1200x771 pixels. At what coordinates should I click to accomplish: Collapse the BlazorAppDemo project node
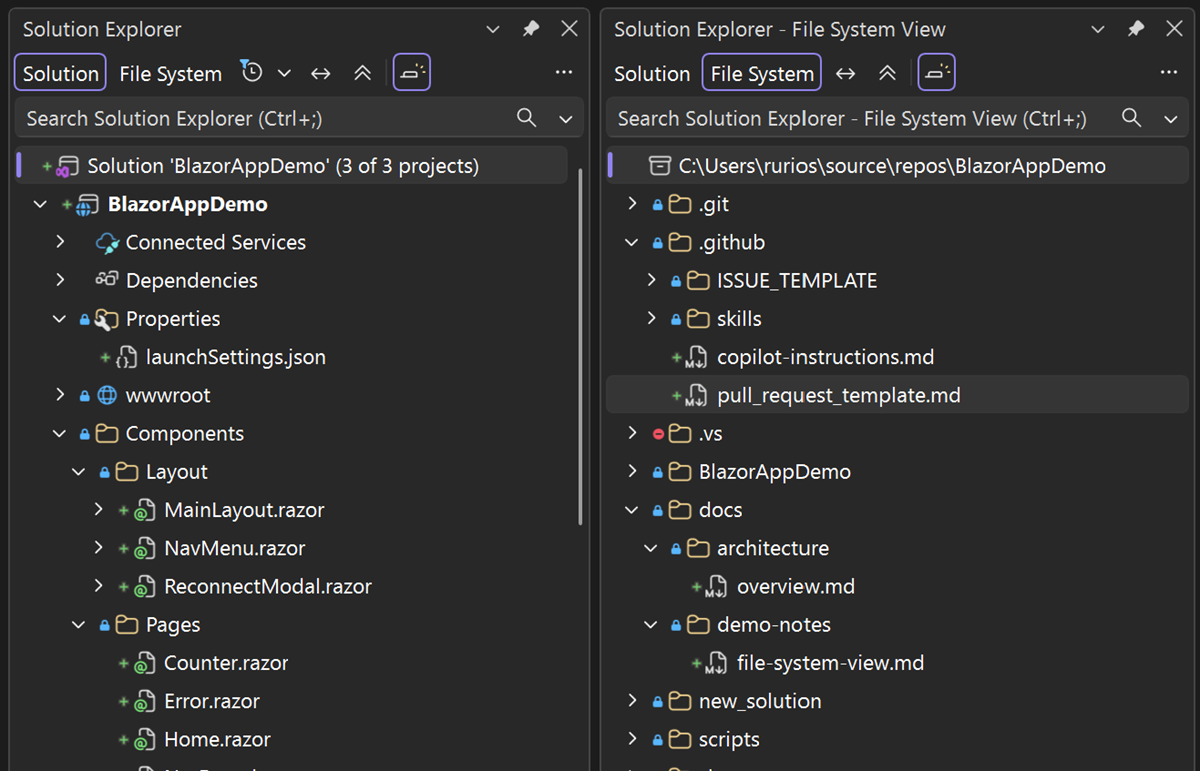pos(40,204)
